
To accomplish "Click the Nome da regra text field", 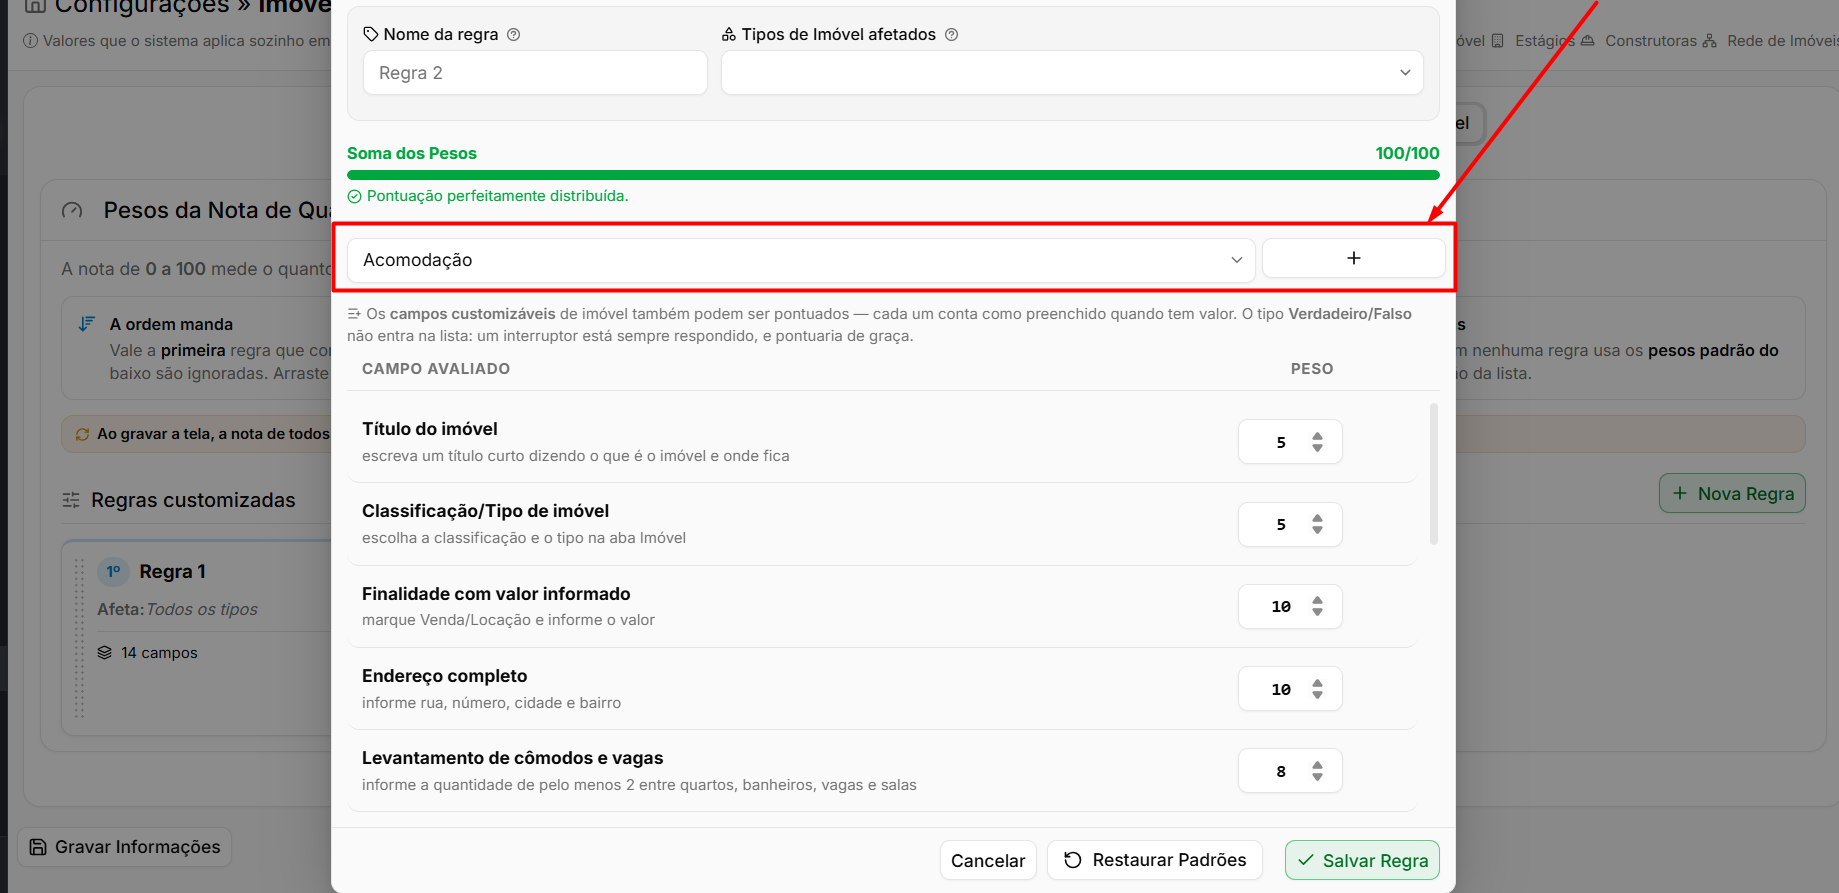I will point(535,73).
